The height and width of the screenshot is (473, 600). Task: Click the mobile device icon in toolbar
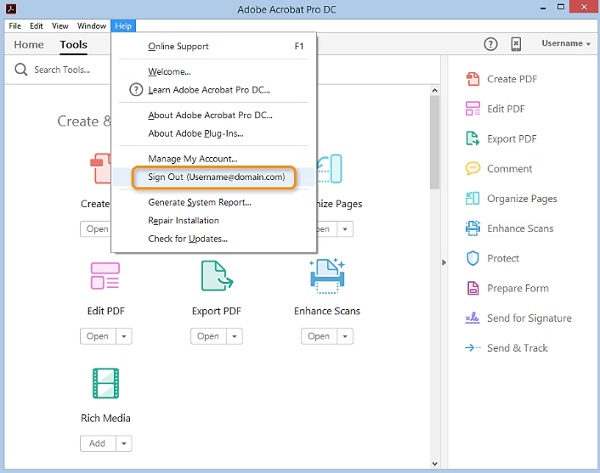pos(516,44)
